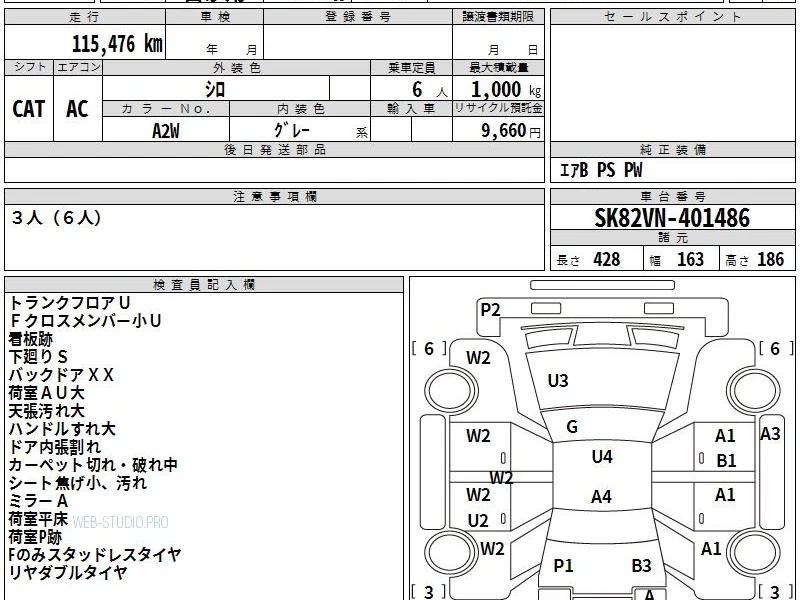Select the 純正装備 header

[672, 149]
